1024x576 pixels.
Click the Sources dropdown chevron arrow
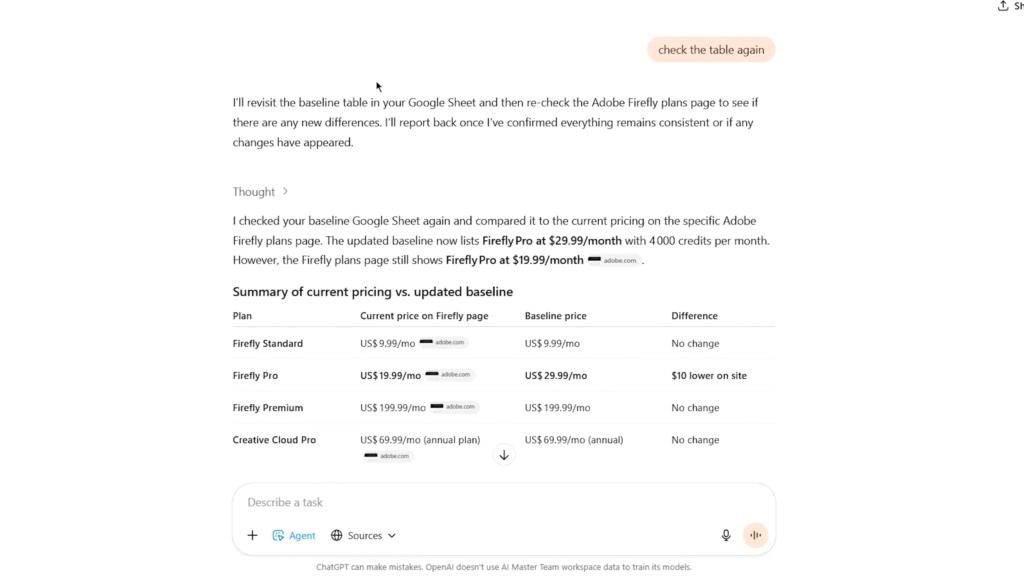pyautogui.click(x=392, y=535)
